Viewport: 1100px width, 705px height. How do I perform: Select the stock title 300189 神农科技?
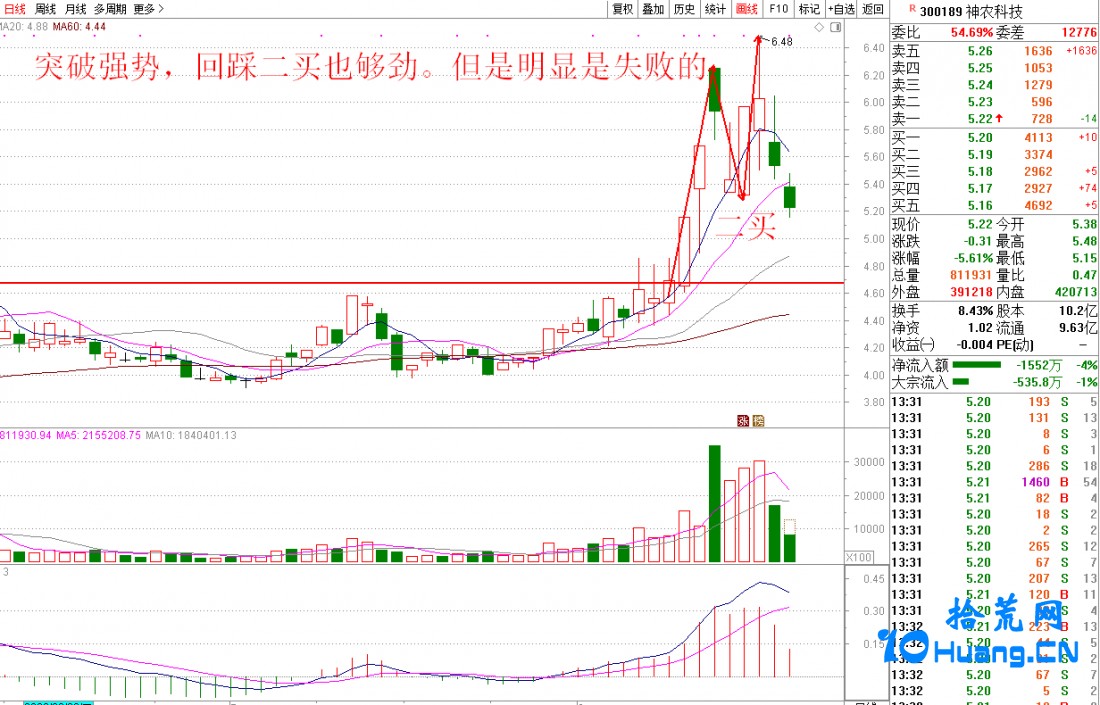[971, 12]
